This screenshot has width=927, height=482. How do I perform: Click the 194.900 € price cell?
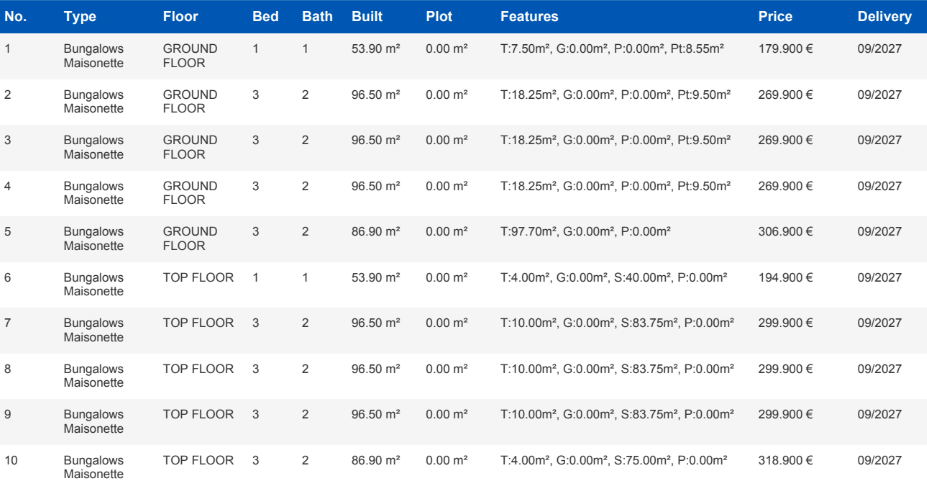click(785, 278)
